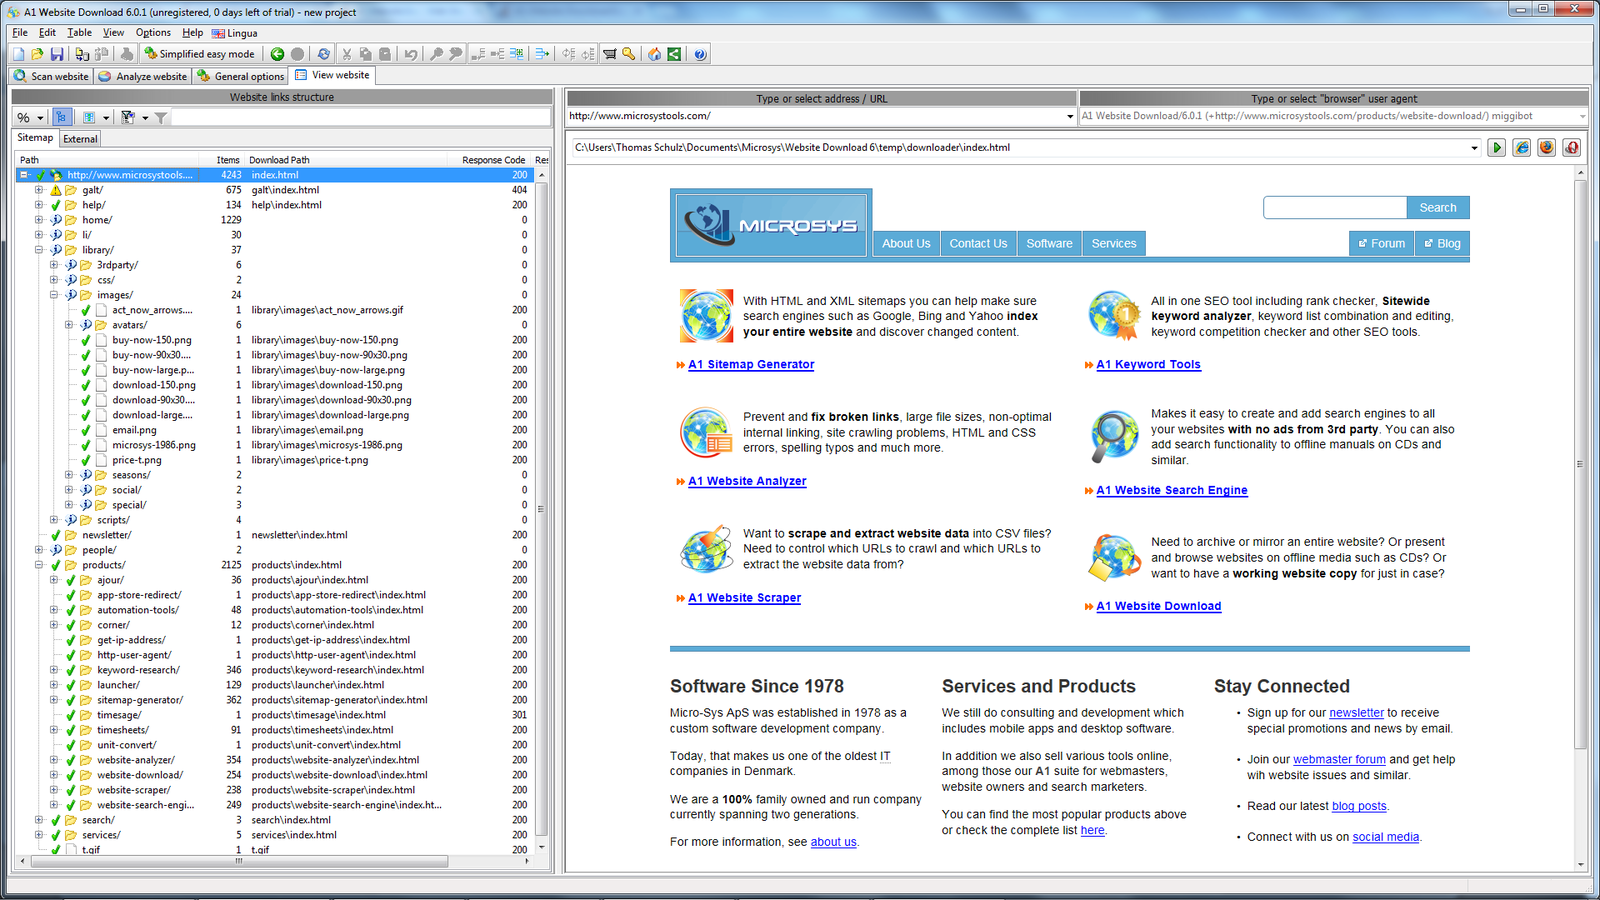Open the URL address dropdown arrow
1600x900 pixels.
point(1070,117)
